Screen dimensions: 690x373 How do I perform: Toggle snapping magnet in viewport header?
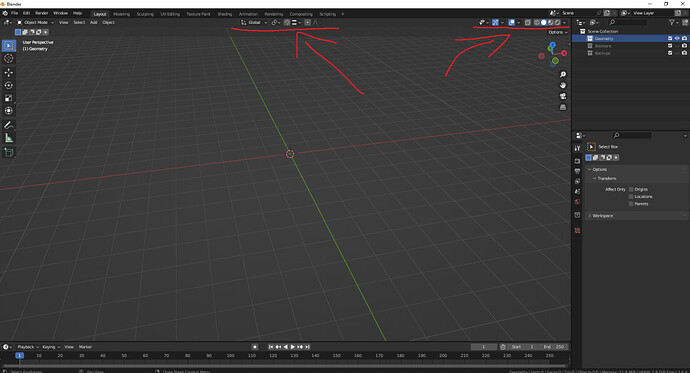click(287, 22)
